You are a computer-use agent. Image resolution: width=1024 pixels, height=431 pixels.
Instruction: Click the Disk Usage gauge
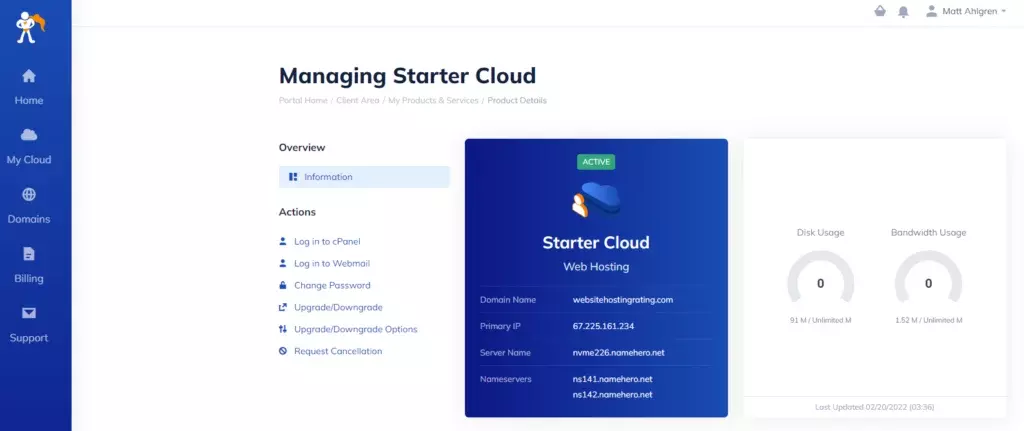point(820,277)
